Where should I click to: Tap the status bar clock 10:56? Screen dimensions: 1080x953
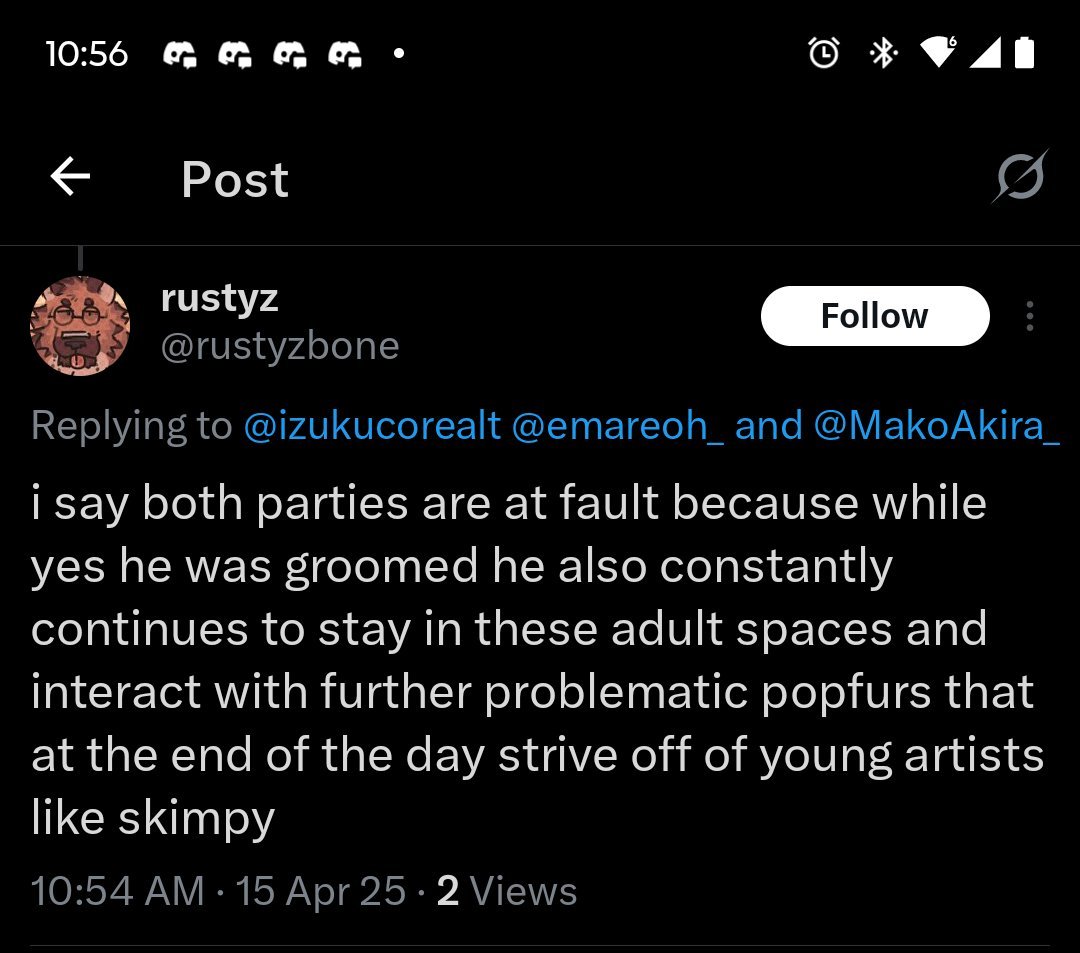point(87,54)
